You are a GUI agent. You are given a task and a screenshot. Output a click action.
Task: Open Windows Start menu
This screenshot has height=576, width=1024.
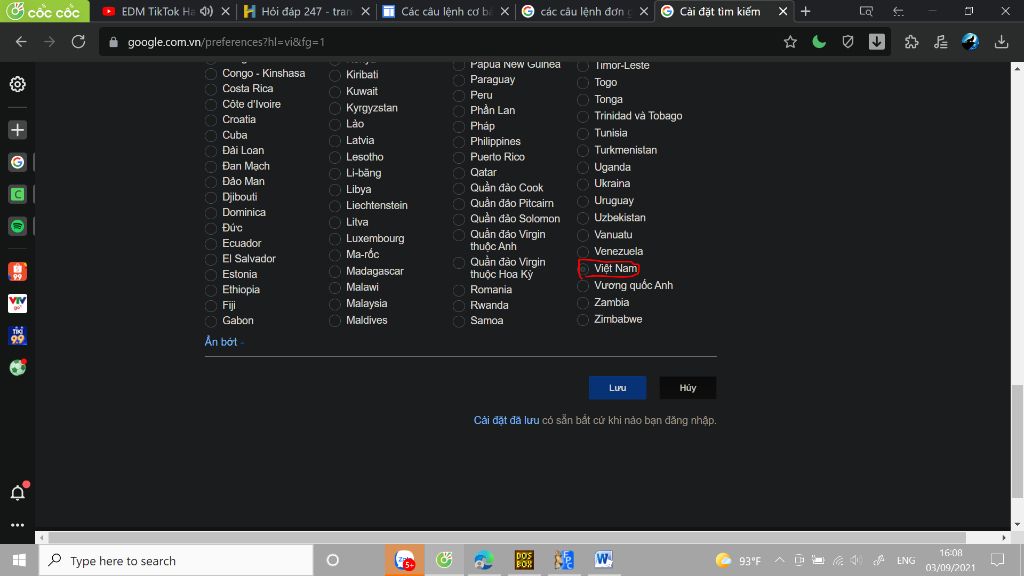coord(19,560)
